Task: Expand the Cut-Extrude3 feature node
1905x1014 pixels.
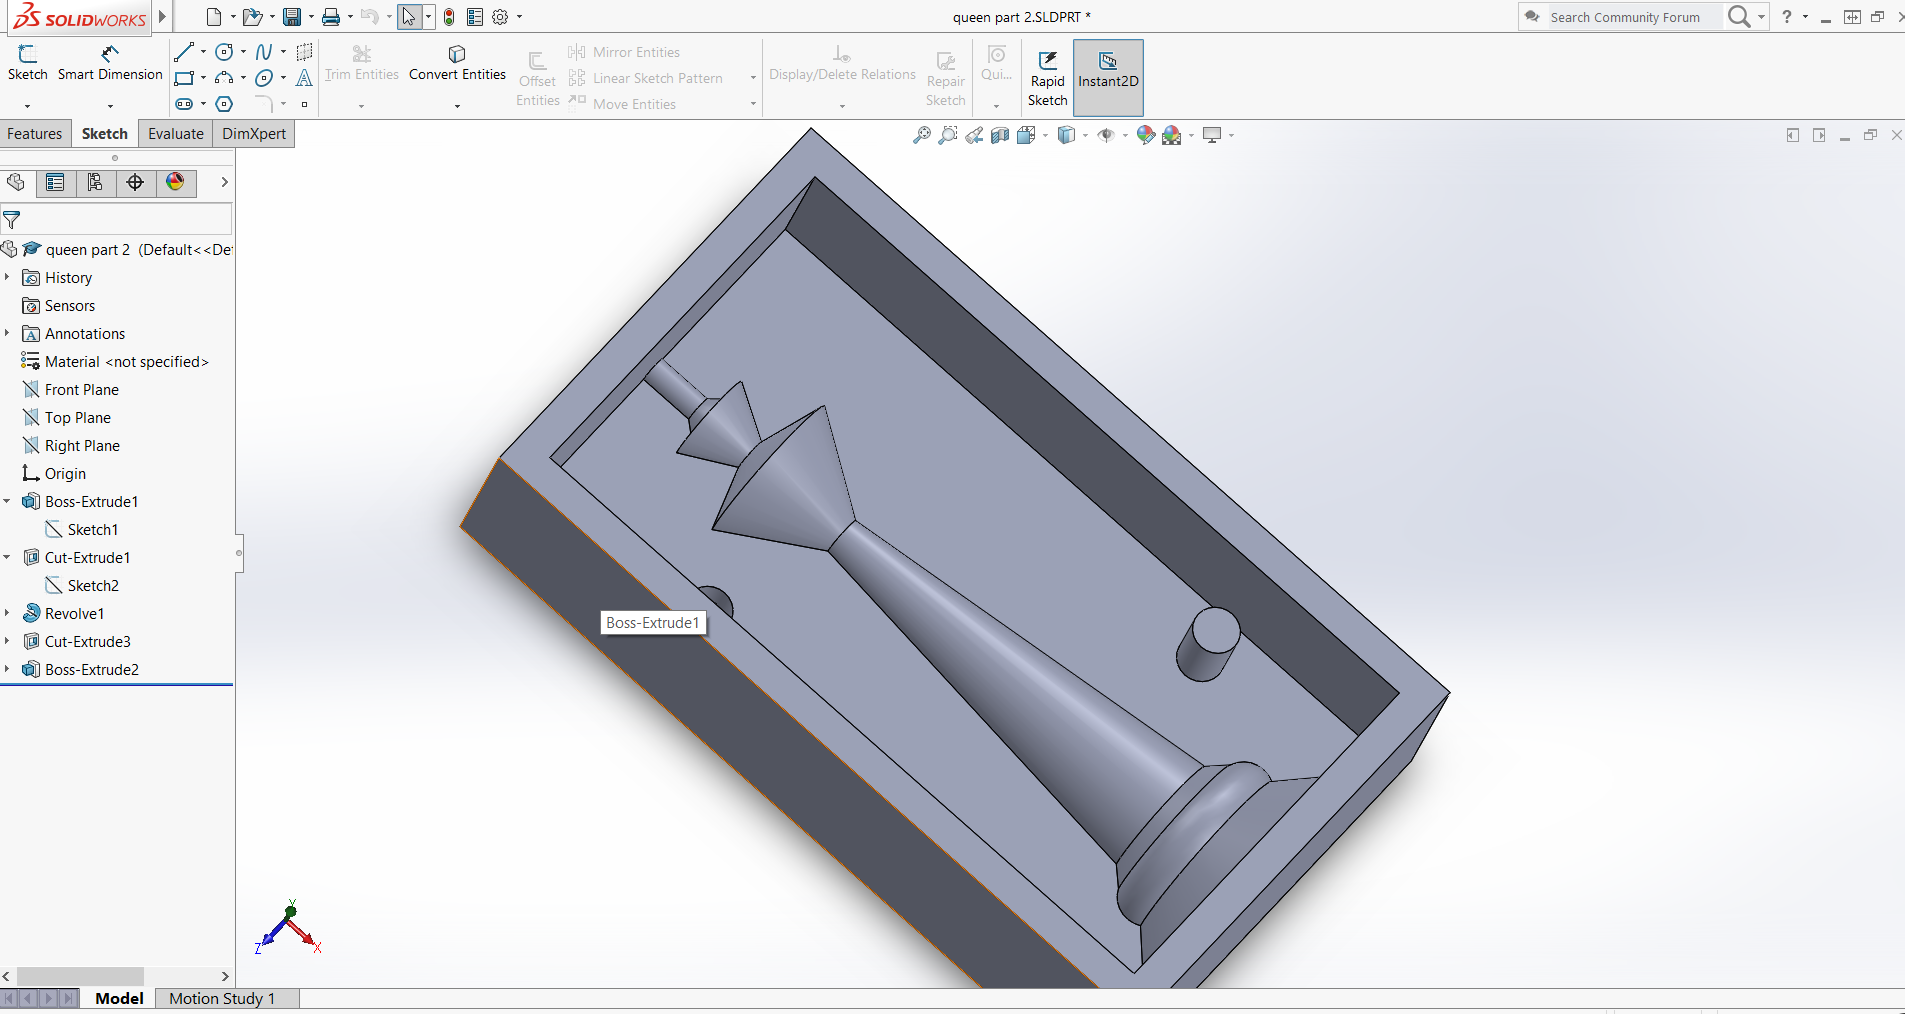Action: 7,641
